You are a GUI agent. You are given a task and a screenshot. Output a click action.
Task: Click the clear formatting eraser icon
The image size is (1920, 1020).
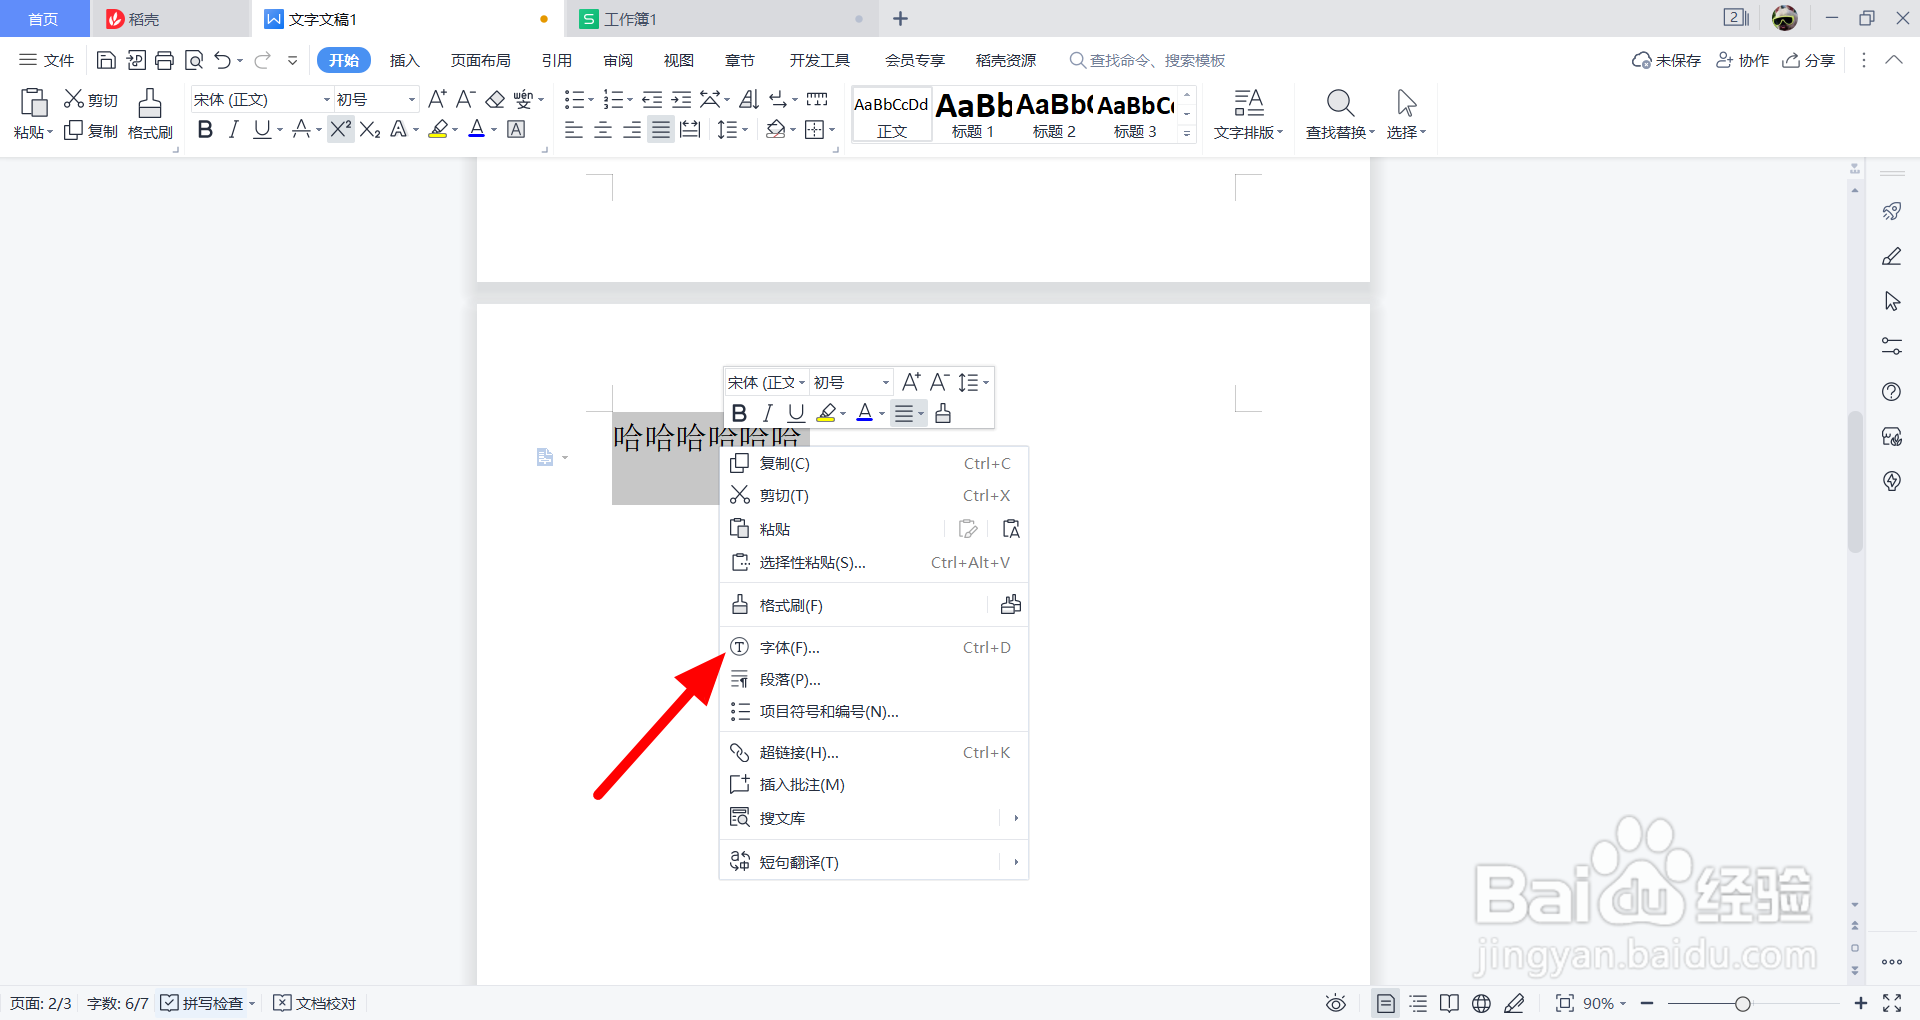495,99
